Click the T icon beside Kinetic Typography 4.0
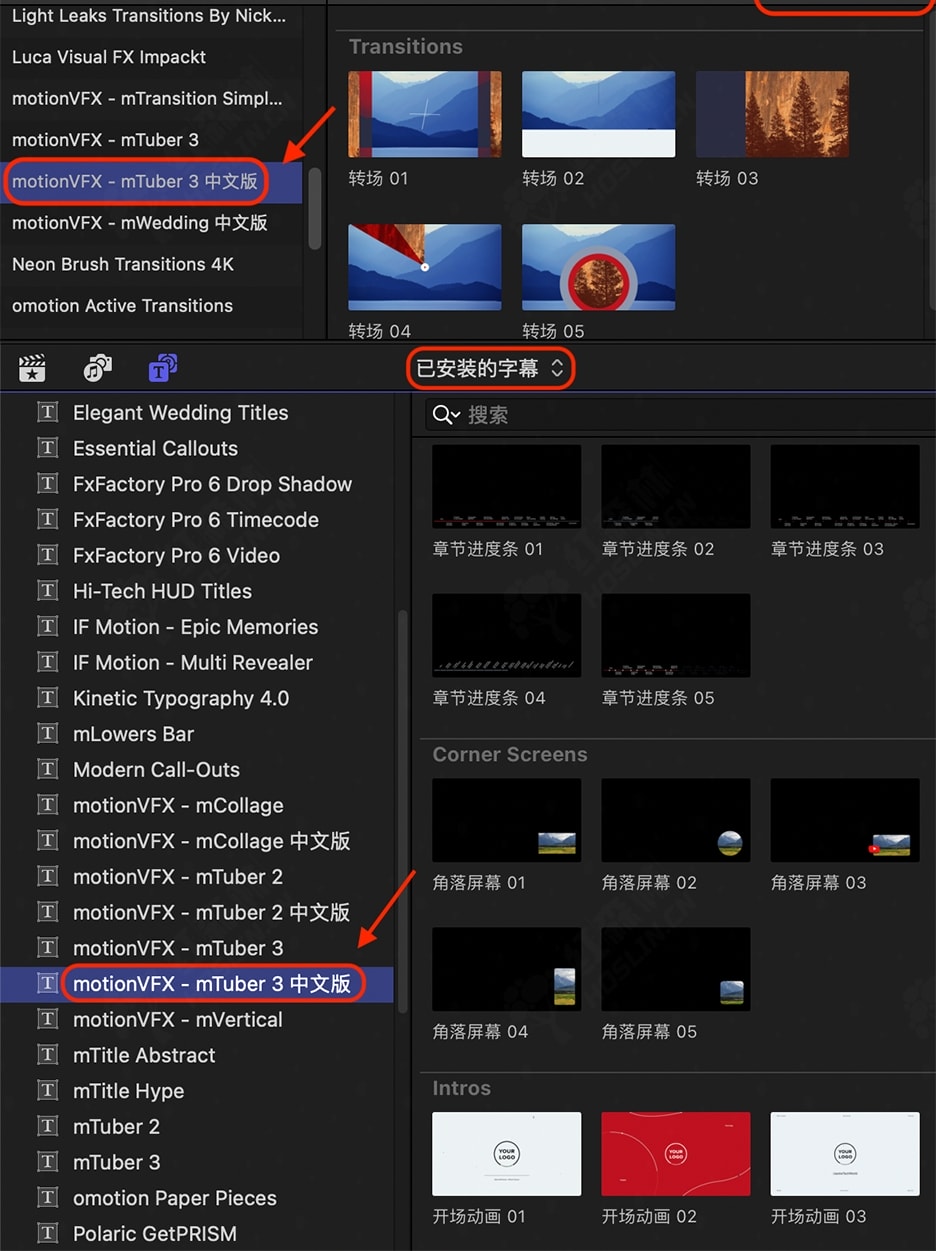Image resolution: width=936 pixels, height=1251 pixels. pos(47,698)
